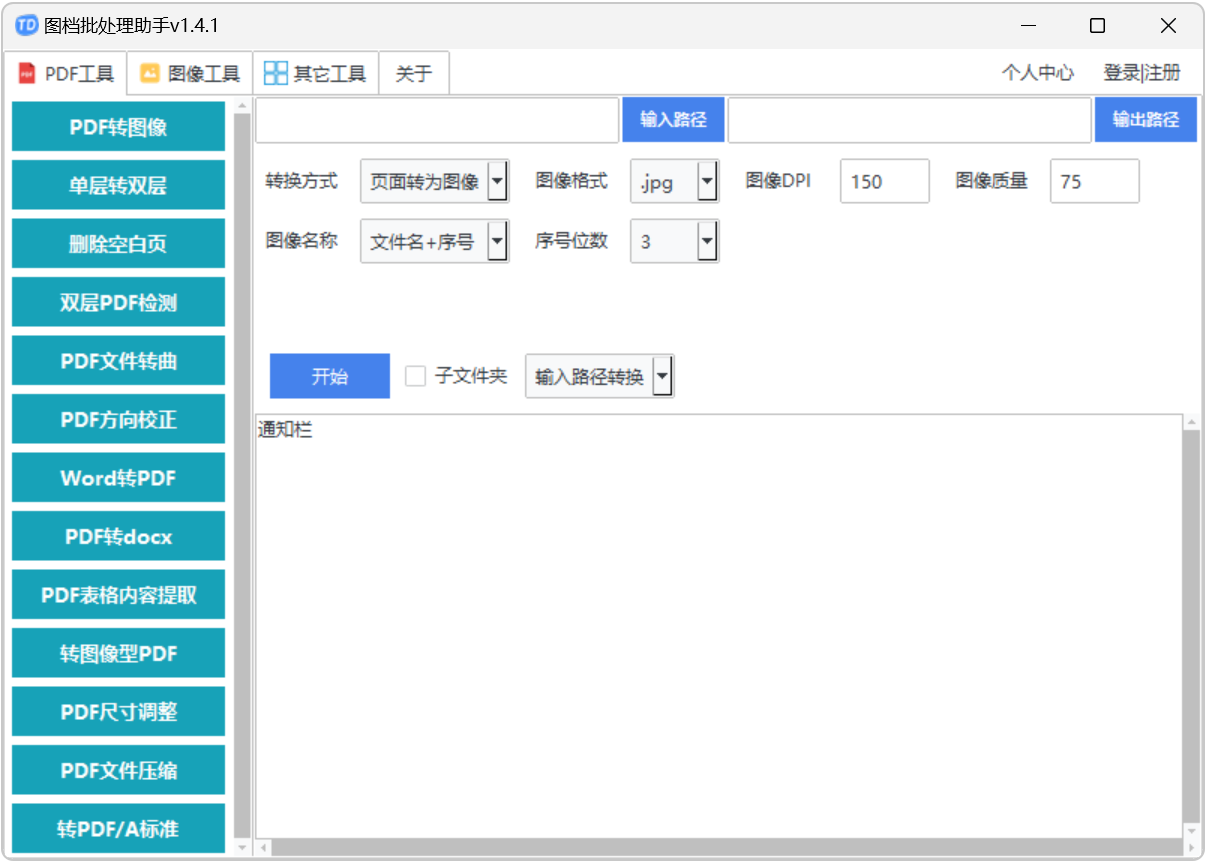Click the output path text field
The width and height of the screenshot is (1206, 863).
(909, 120)
